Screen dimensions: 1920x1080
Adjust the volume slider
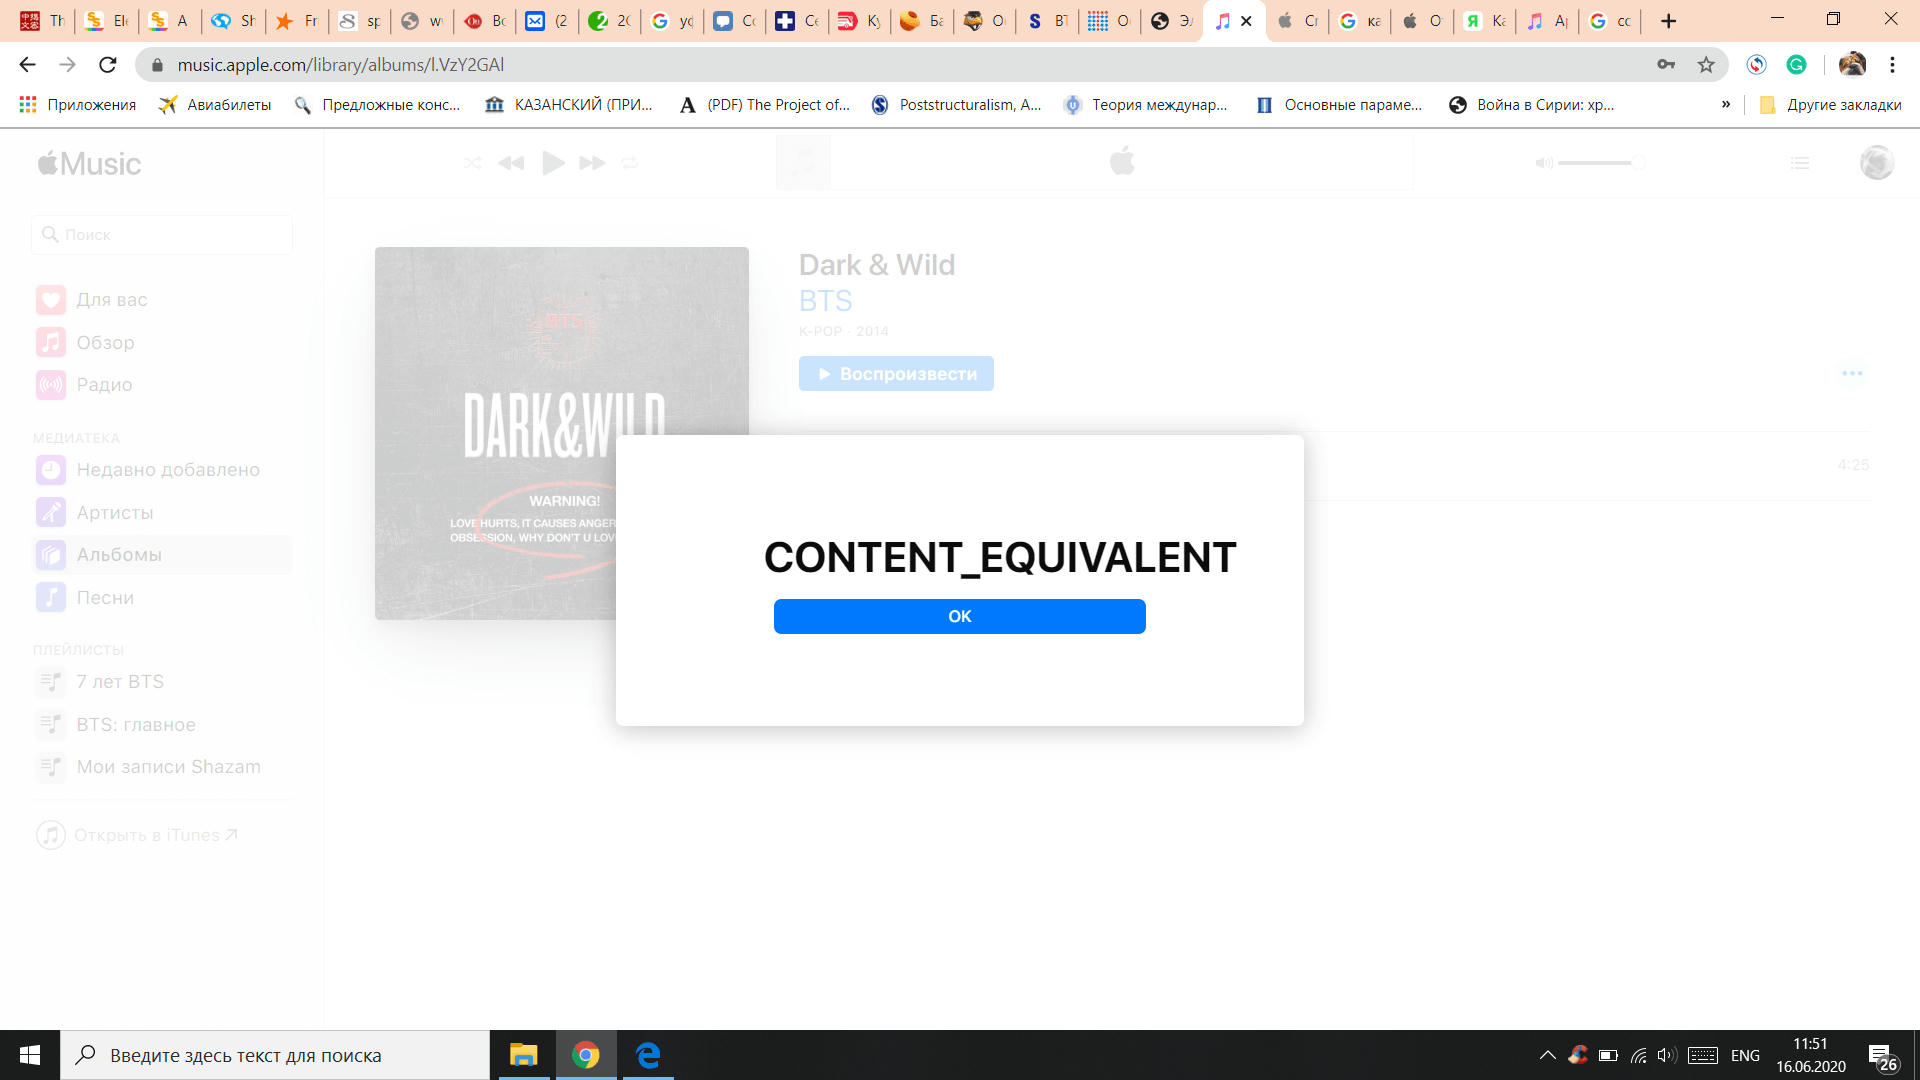coord(1600,163)
